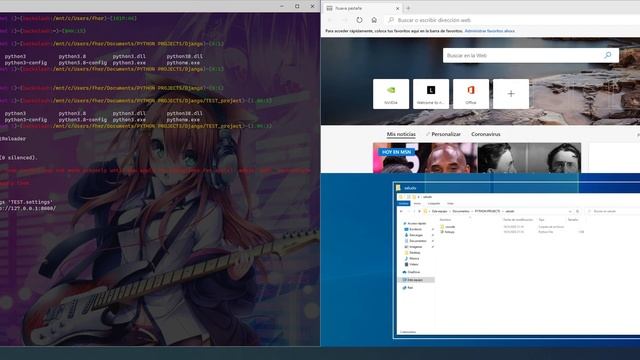The image size is (640, 360).
Task: Click the Explorer folder search box
Action: pyautogui.click(x=612, y=211)
